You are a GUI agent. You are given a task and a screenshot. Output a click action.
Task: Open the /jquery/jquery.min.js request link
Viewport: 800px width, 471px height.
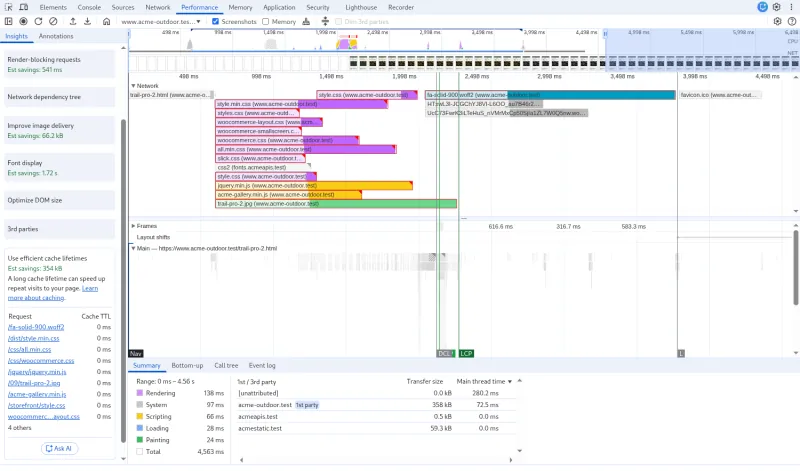point(37,372)
